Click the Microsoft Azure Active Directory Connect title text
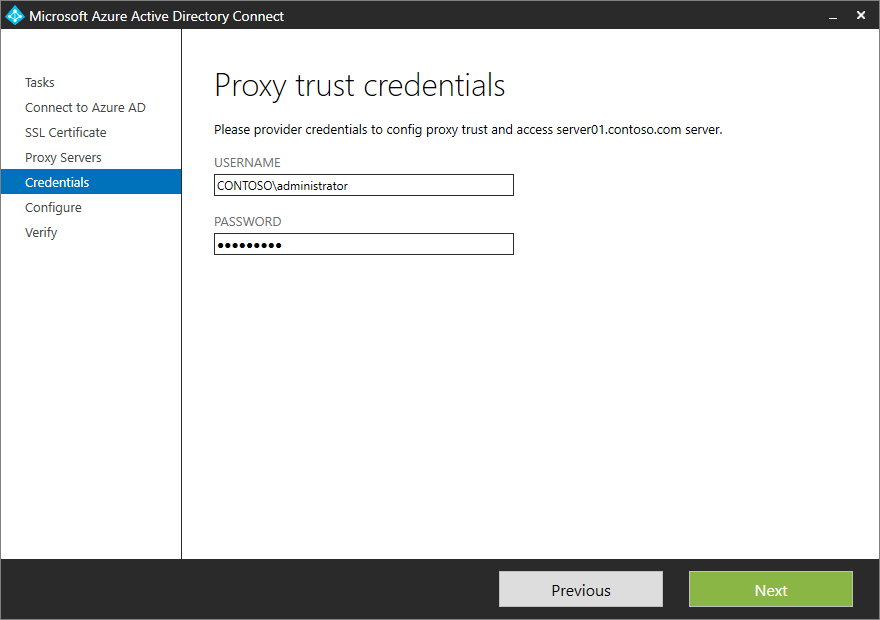 point(155,16)
